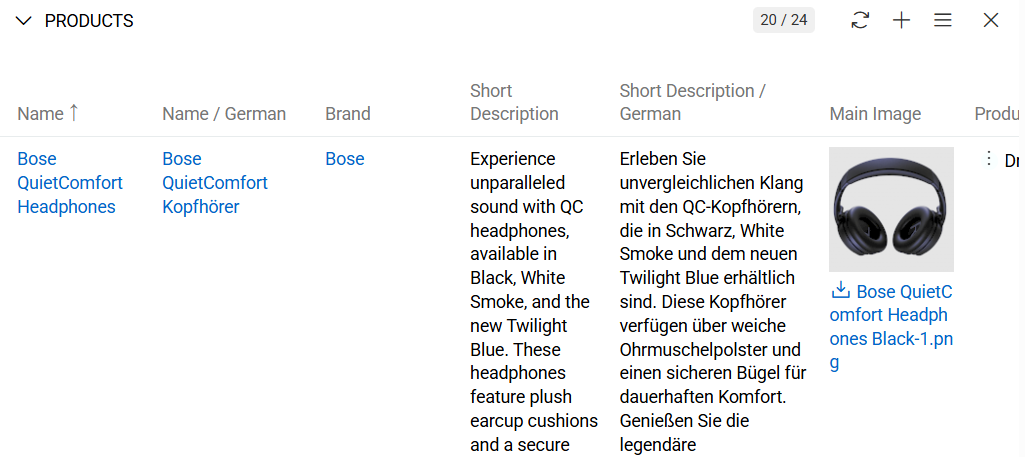Click the ascending sort arrow icon
Screen dimensions: 1025x457
click(x=74, y=113)
